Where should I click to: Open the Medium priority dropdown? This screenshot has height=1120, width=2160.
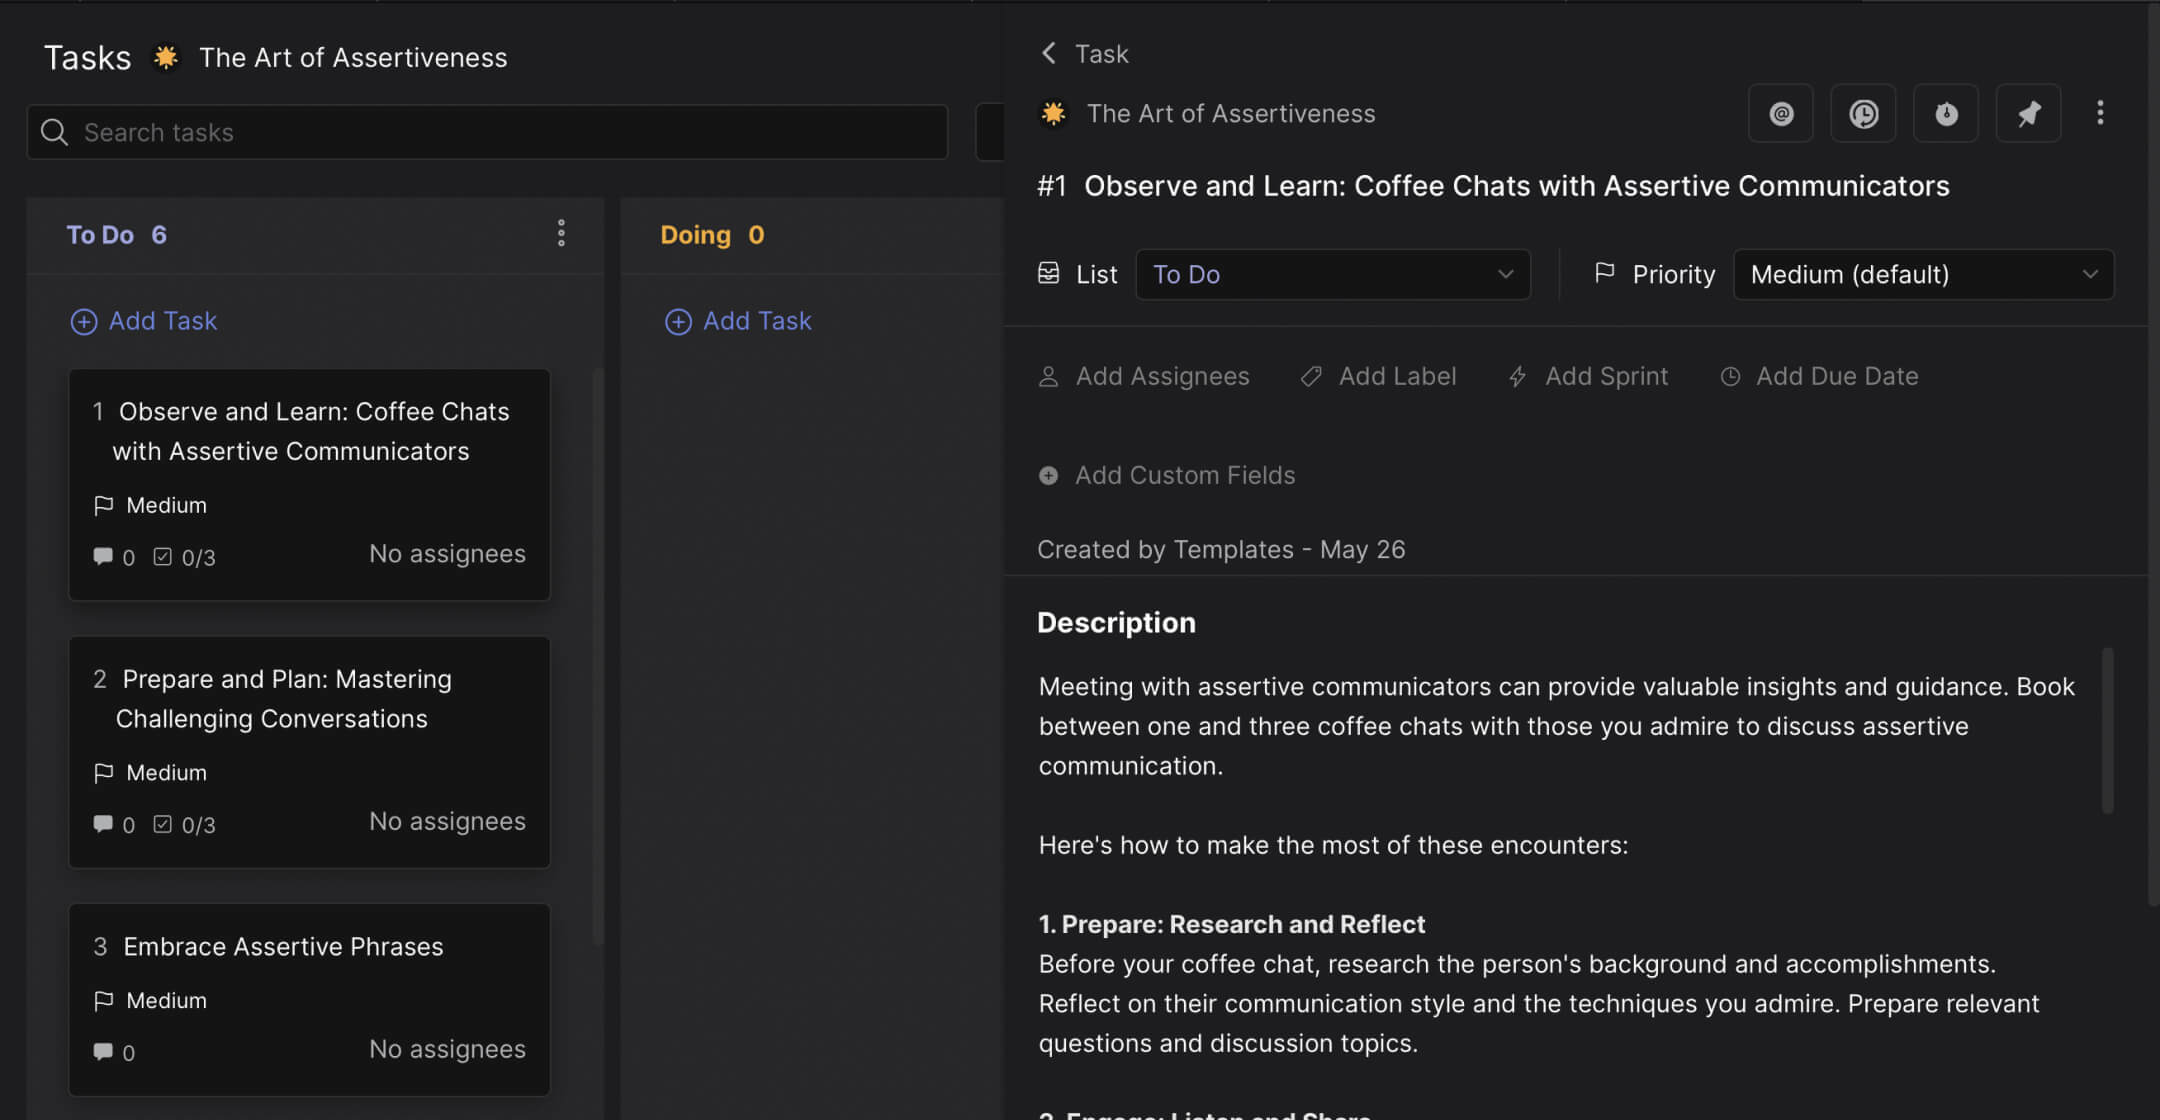[x=1923, y=274]
